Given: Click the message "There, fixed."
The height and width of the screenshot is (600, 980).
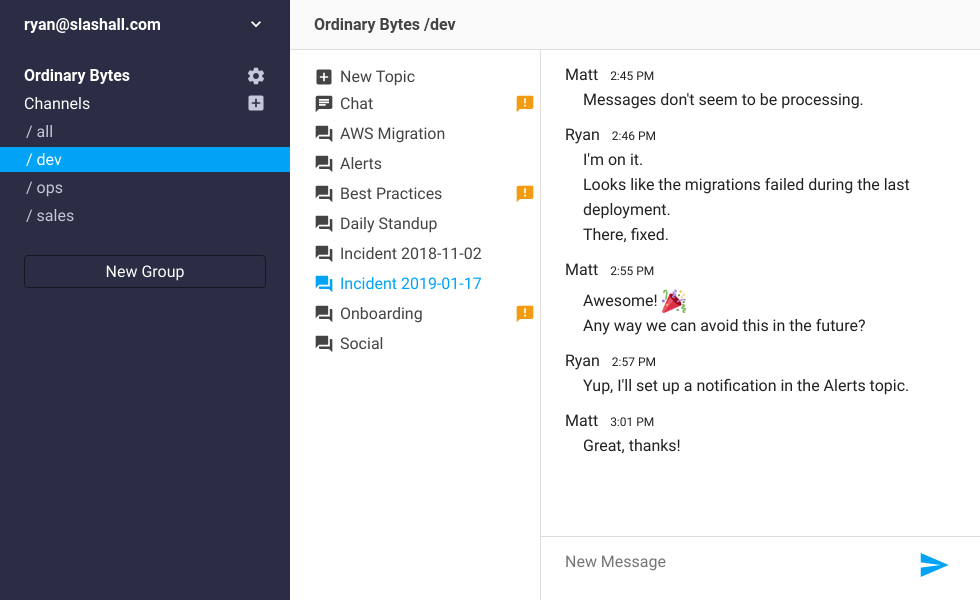Looking at the screenshot, I should [626, 235].
